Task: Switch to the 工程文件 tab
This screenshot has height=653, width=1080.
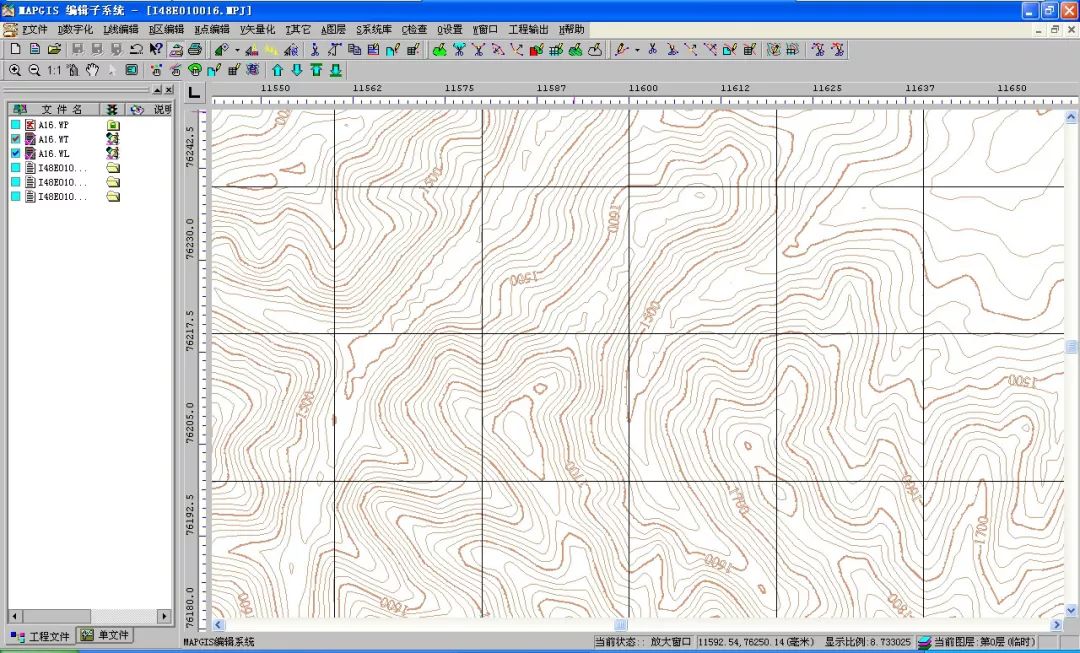Action: (x=41, y=636)
